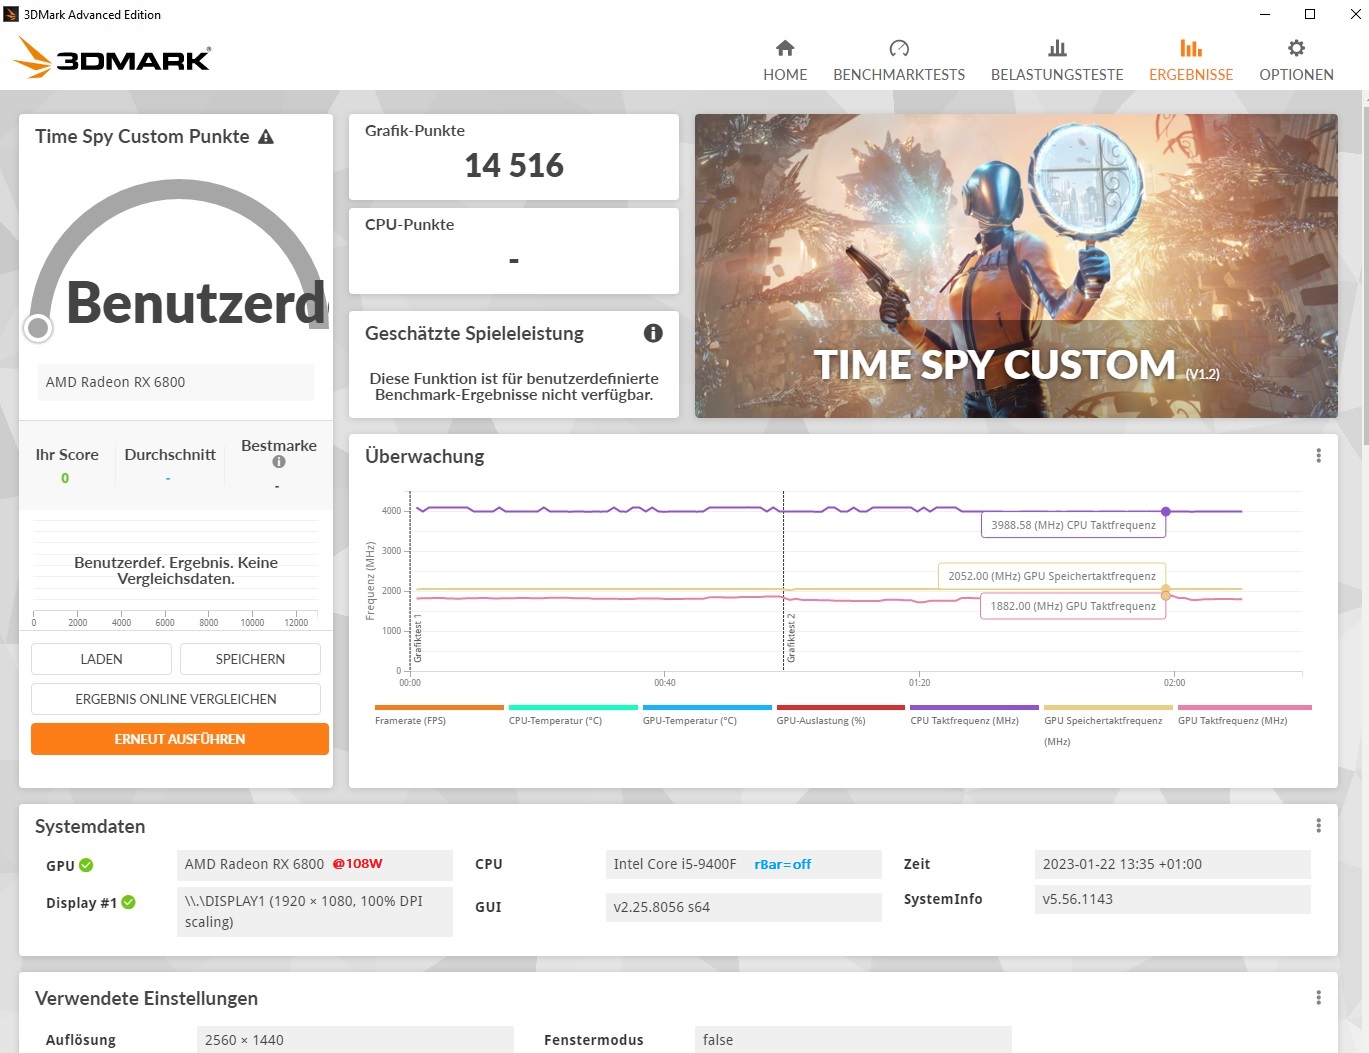The width and height of the screenshot is (1369, 1053).
Task: Click the Grafiktest 2 marker line in the chart
Action: [783, 580]
